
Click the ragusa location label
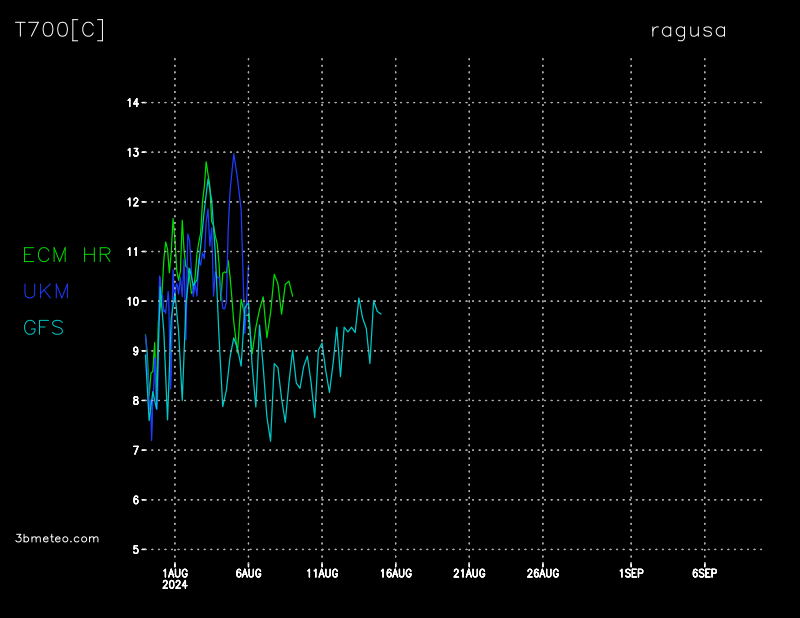(x=688, y=30)
